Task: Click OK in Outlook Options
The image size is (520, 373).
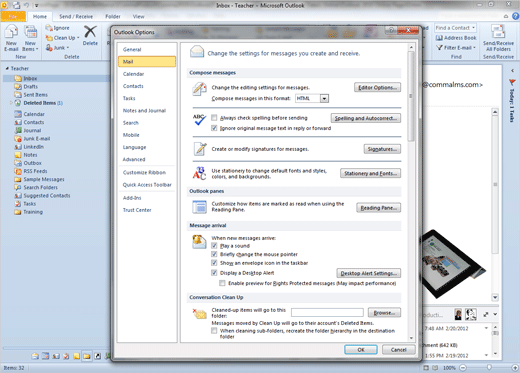Action: (x=361, y=350)
